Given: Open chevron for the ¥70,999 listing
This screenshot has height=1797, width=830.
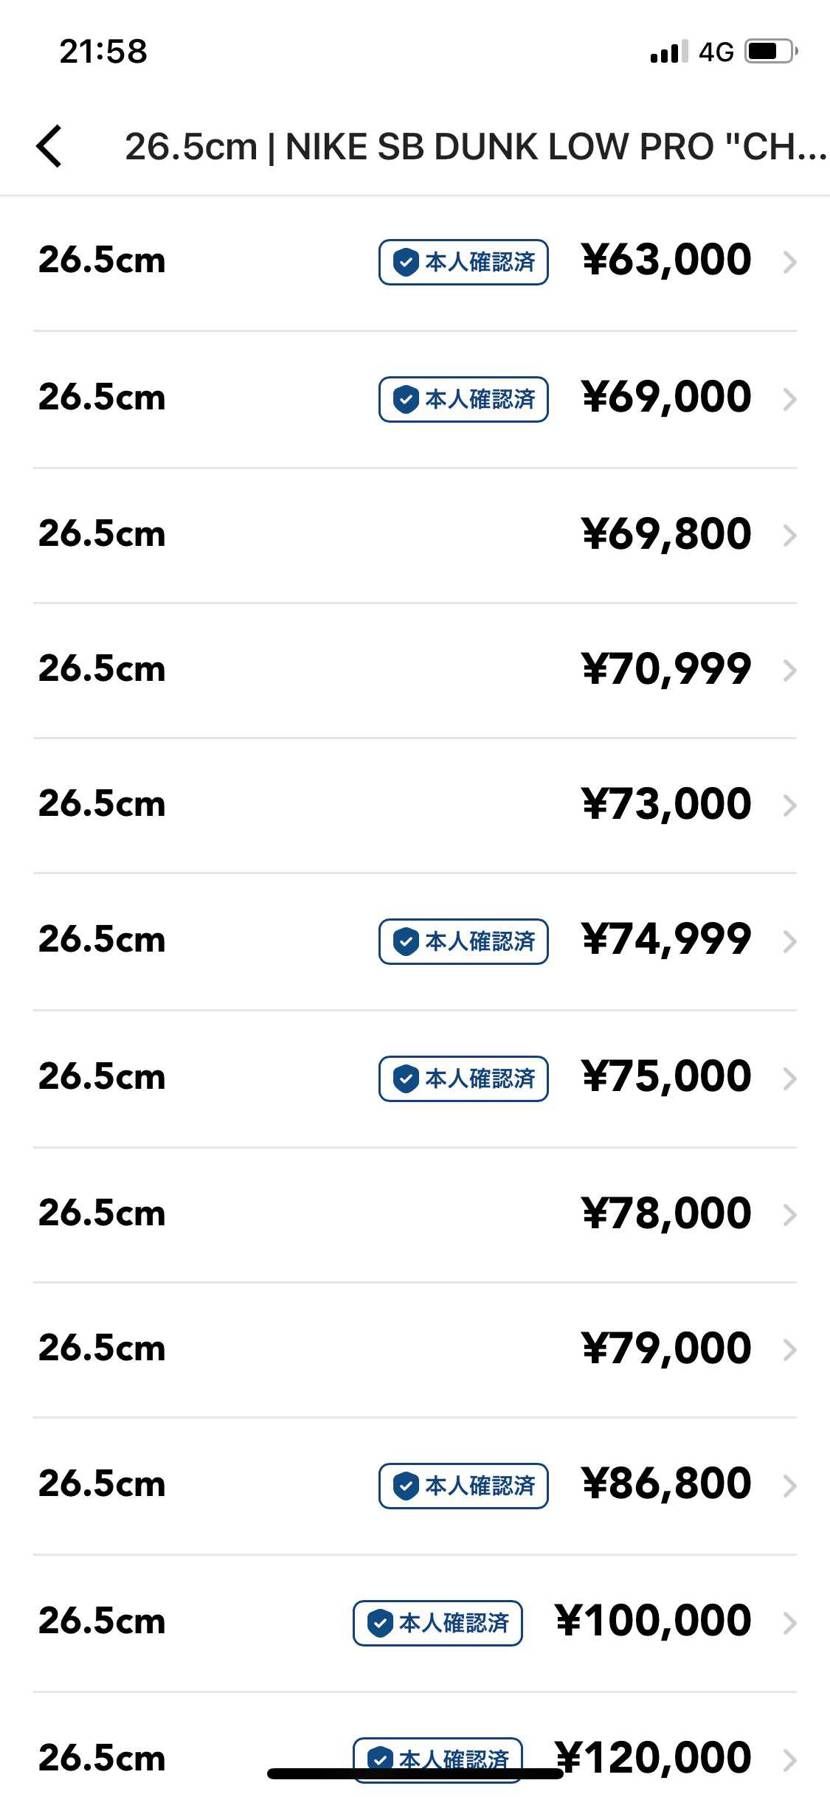Looking at the screenshot, I should coord(789,670).
